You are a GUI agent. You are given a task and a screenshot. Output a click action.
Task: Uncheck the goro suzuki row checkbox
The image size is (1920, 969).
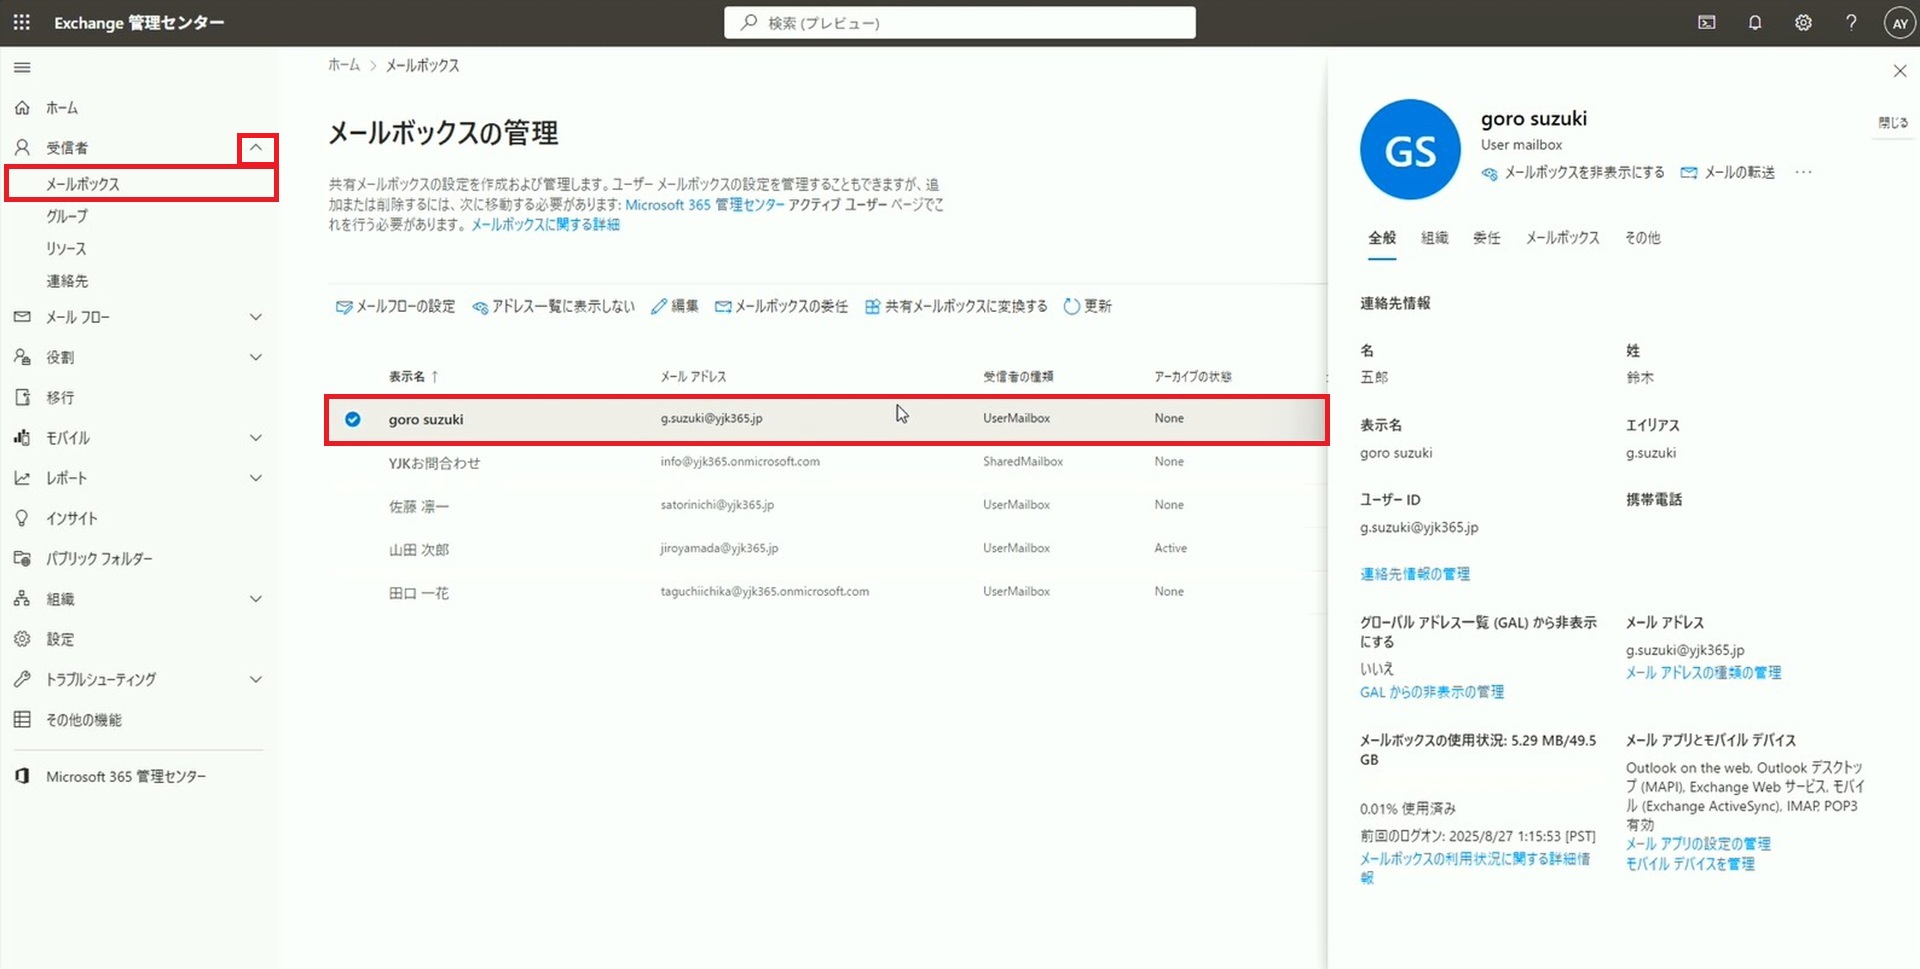pos(353,419)
